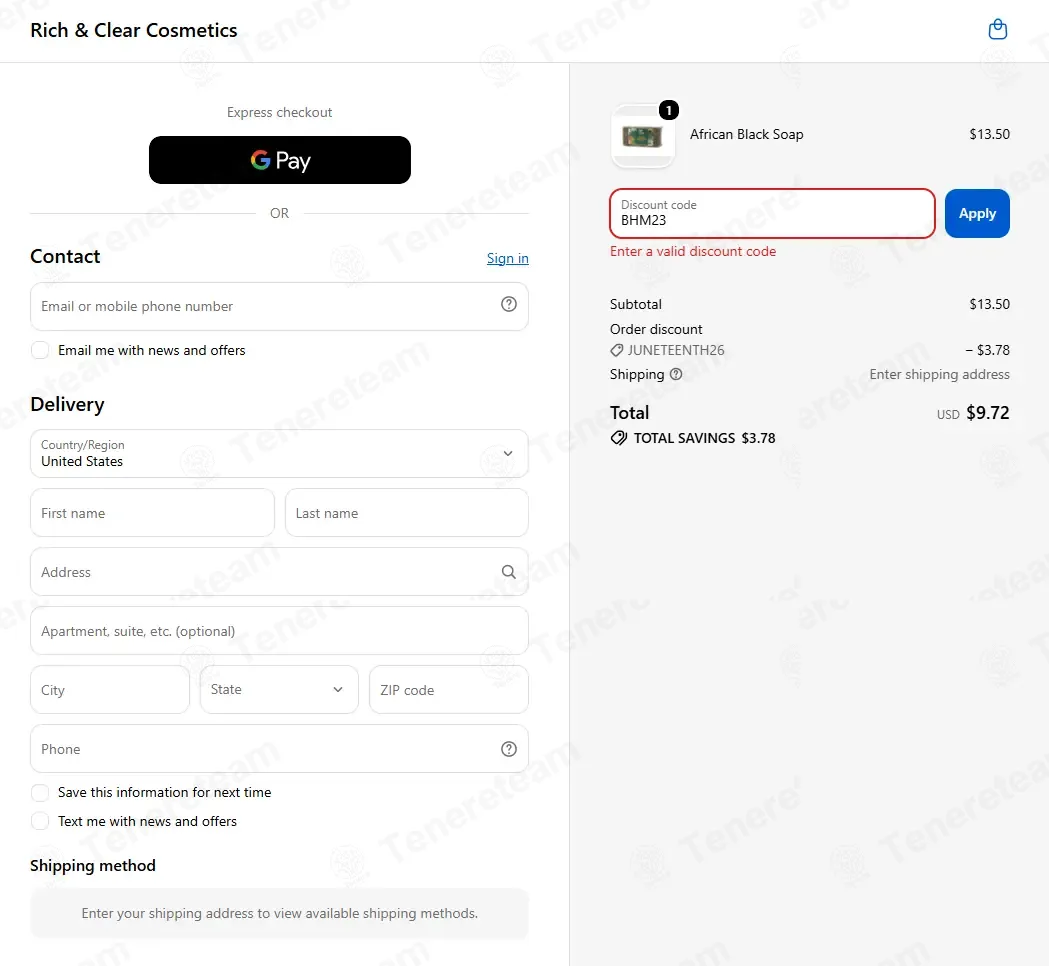Focus the ZIP code field
The image size is (1049, 966).
coord(449,690)
